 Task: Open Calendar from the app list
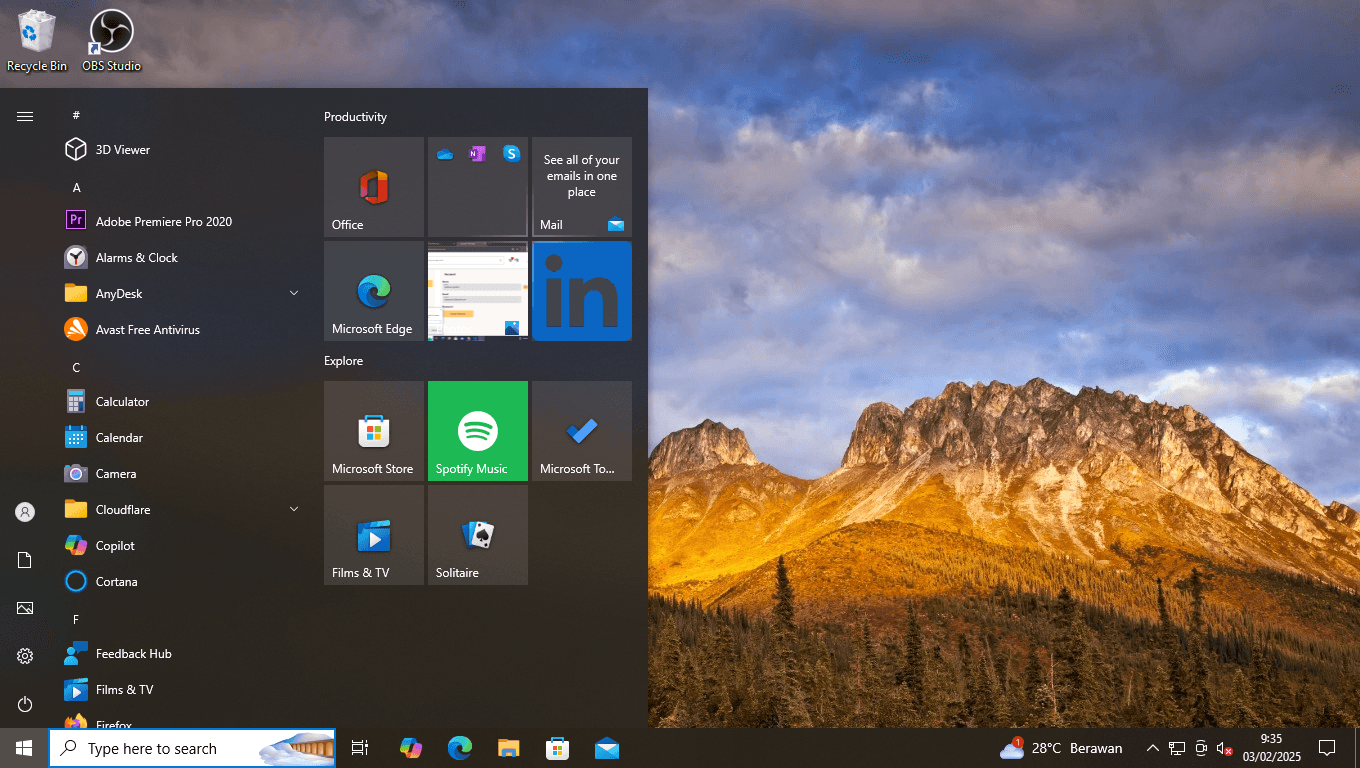point(180,438)
